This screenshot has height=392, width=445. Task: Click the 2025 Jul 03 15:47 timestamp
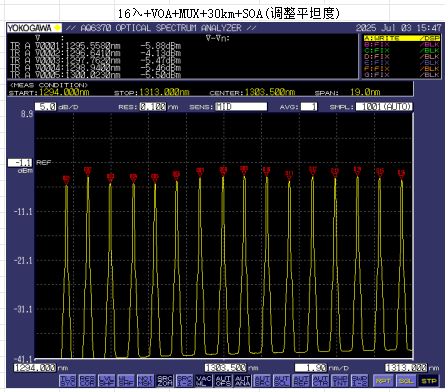click(398, 28)
